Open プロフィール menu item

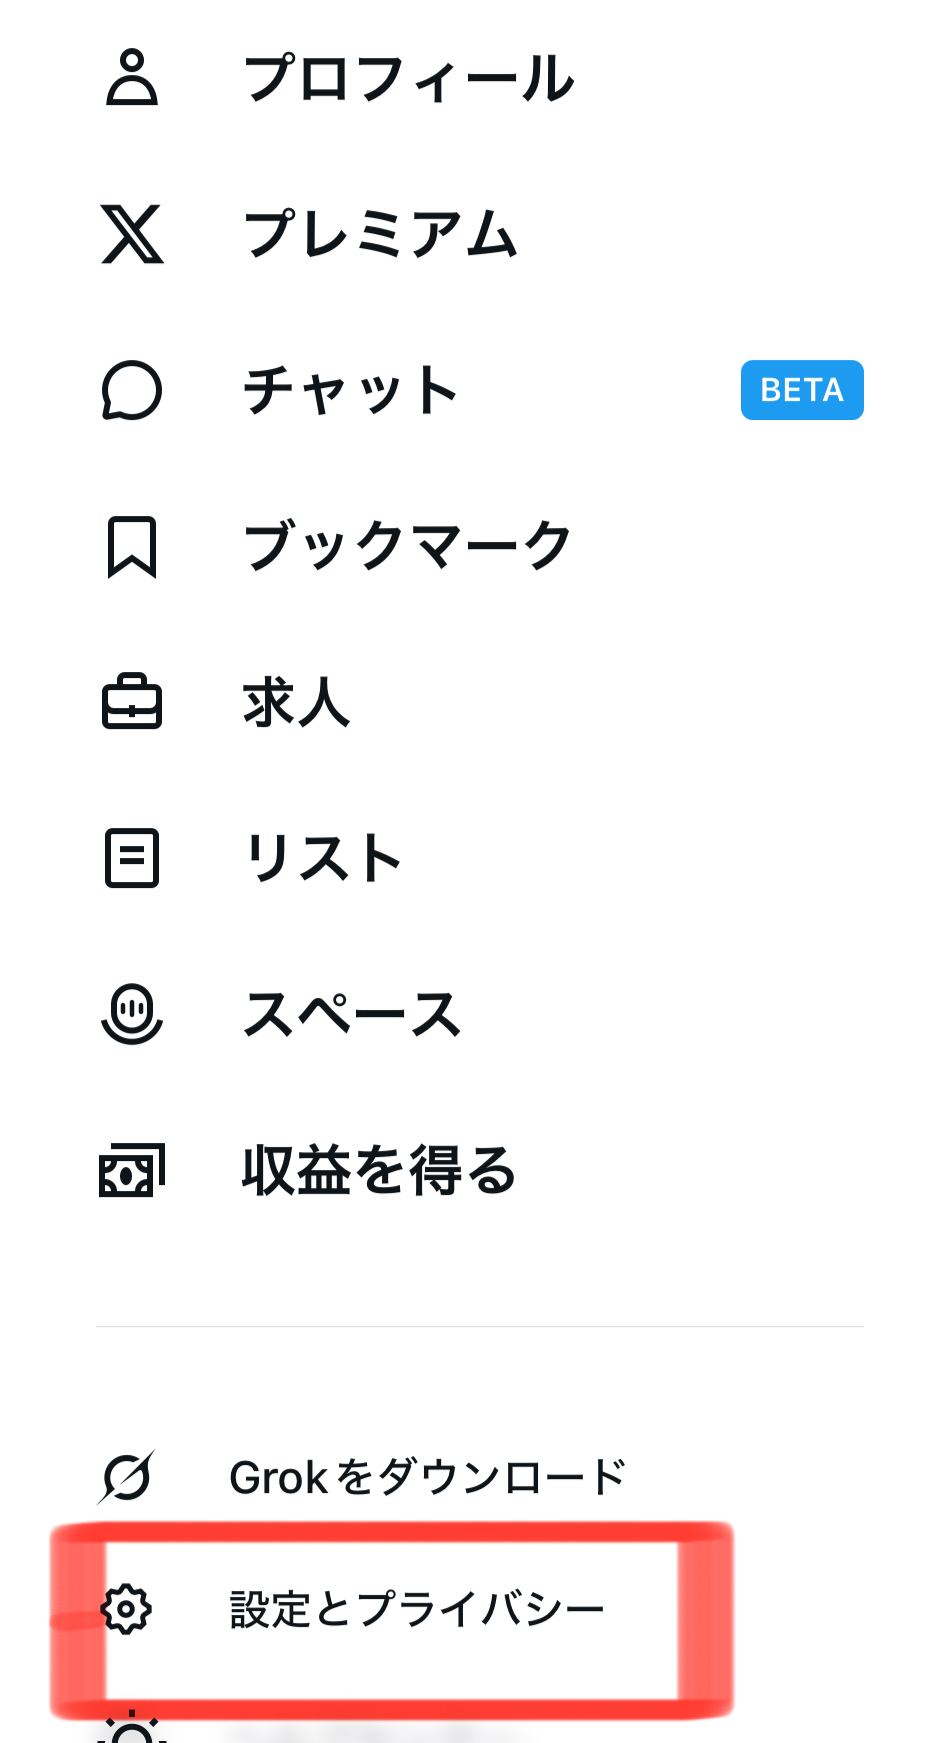[410, 78]
